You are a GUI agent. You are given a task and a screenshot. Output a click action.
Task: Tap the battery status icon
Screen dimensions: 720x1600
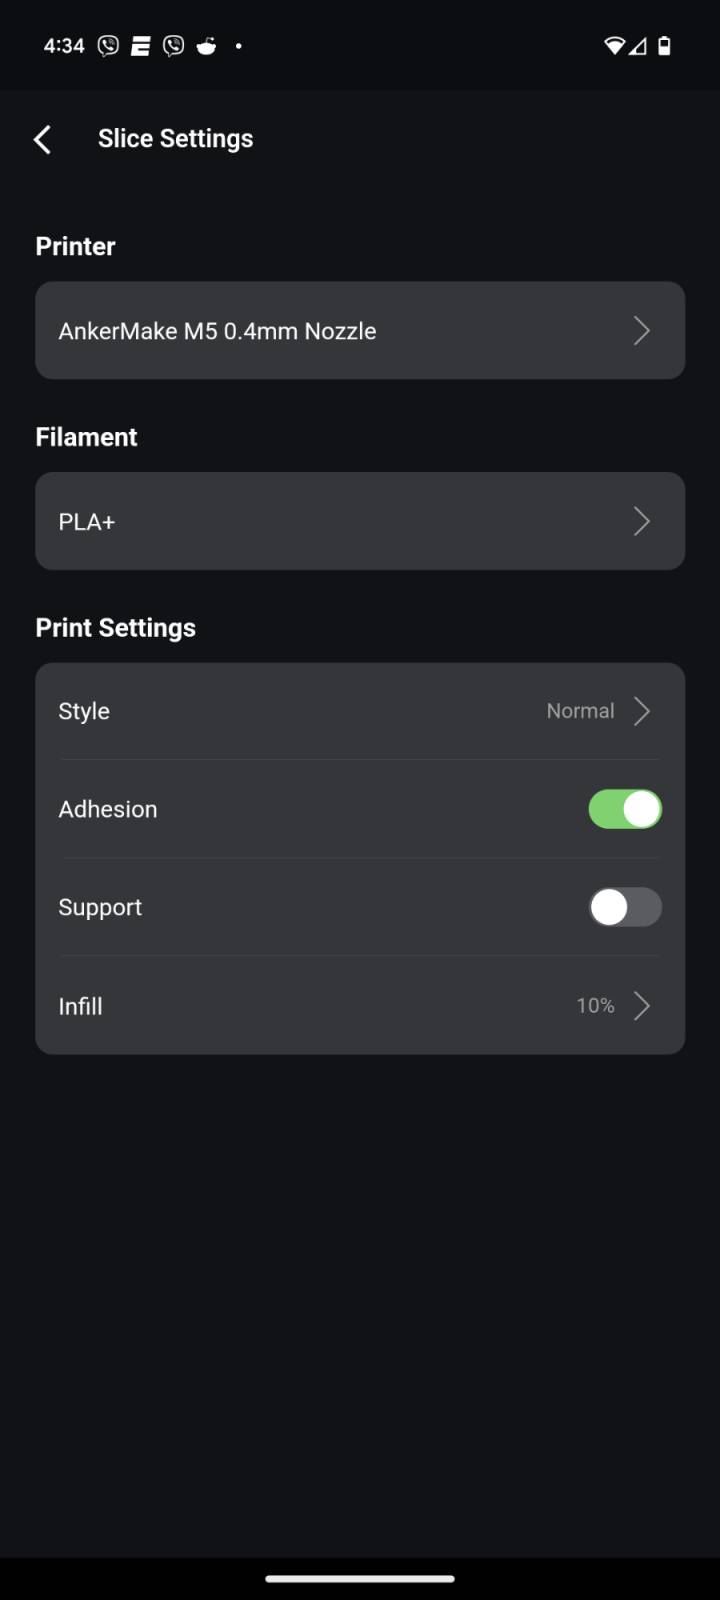coord(664,46)
